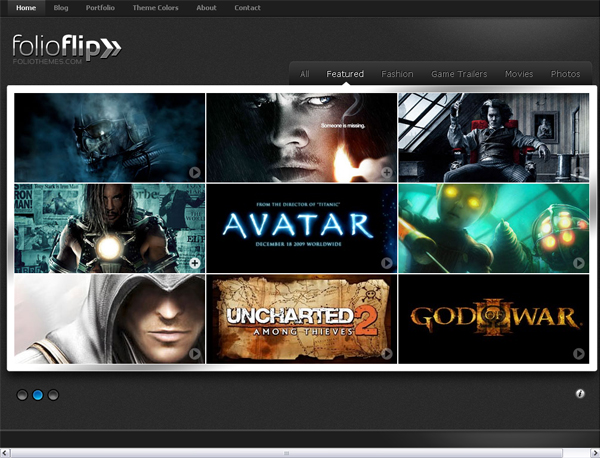
Task: Switch to the Fashion category
Action: pyautogui.click(x=397, y=74)
